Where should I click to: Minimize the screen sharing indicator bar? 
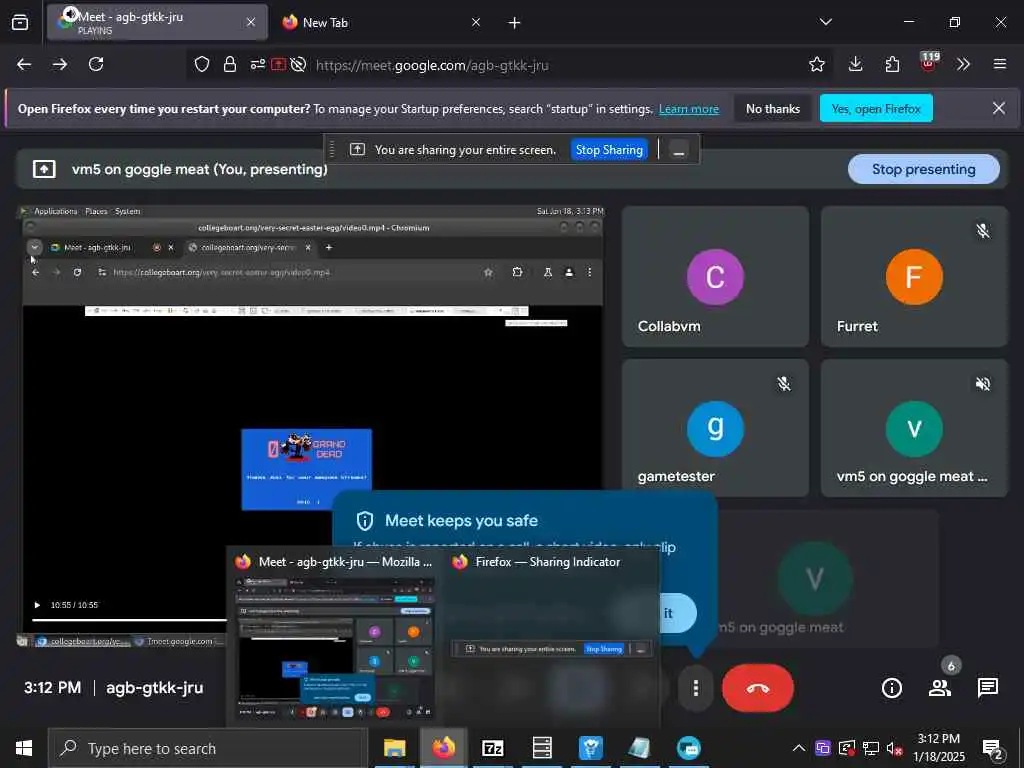tap(679, 150)
